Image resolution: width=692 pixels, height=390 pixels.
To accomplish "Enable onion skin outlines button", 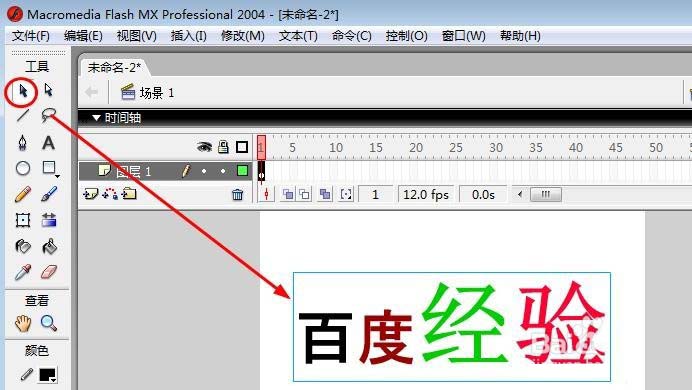I will (304, 194).
